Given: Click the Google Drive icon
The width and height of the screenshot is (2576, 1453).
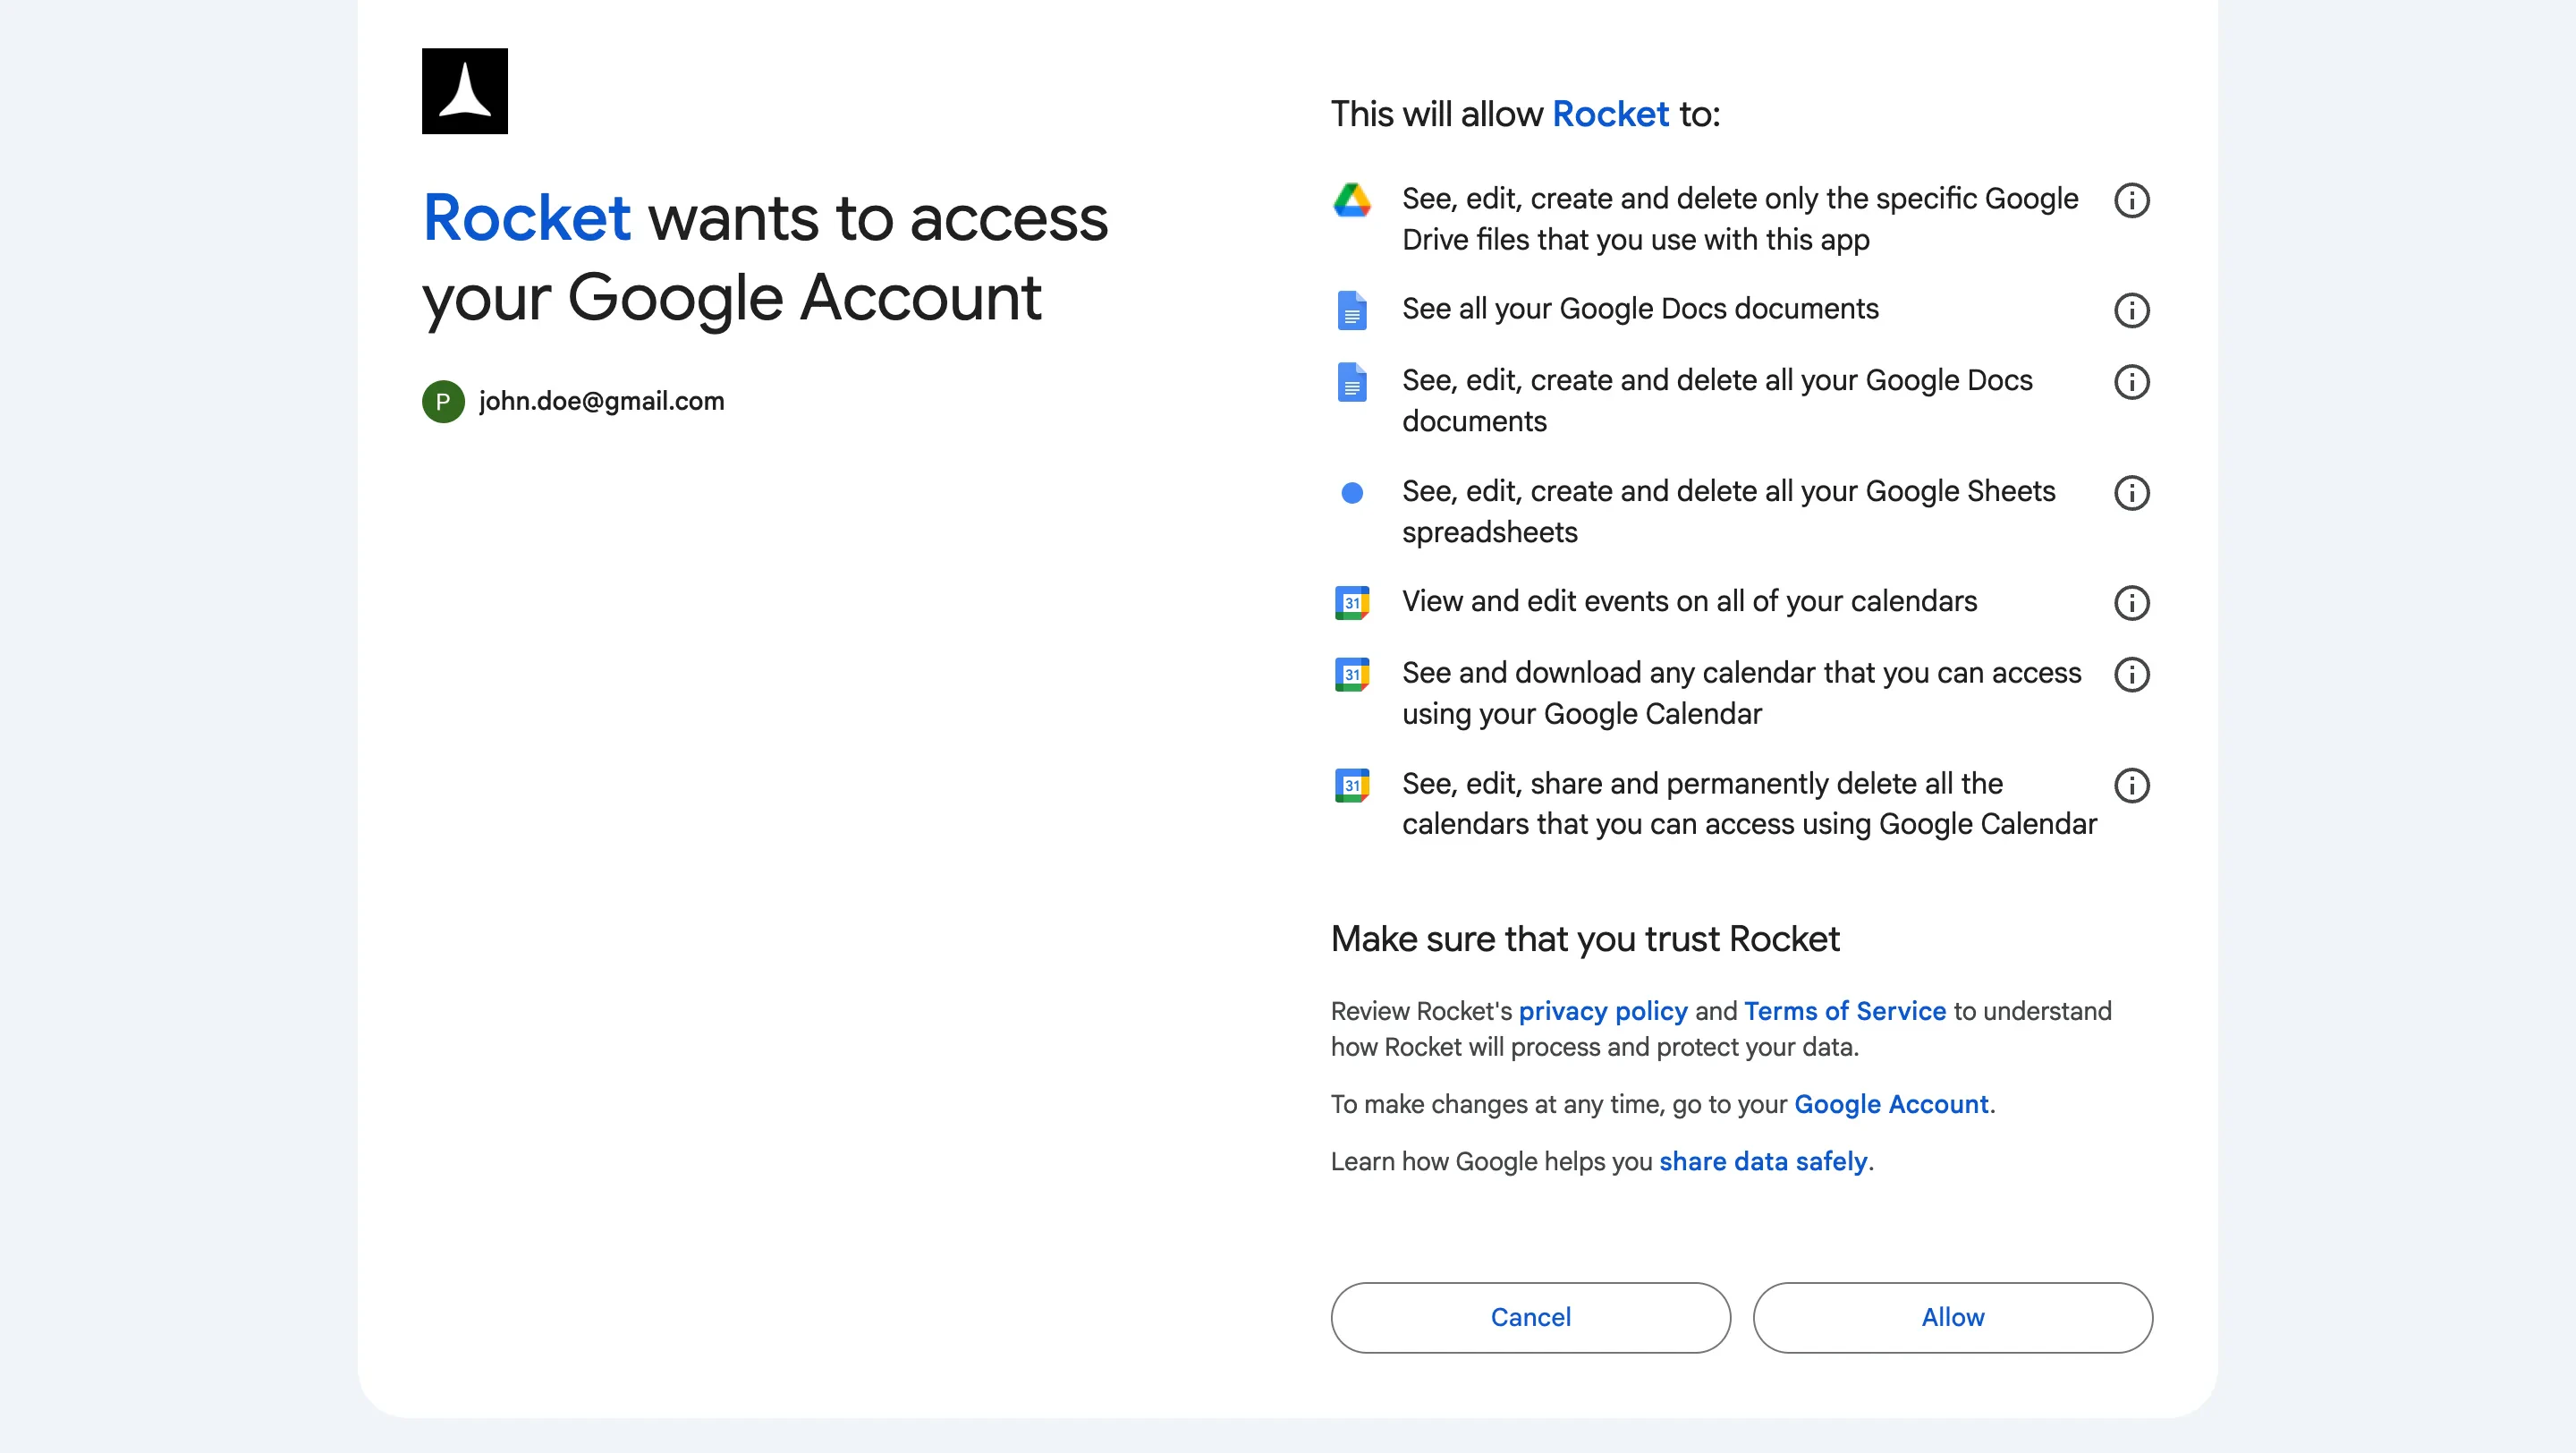Looking at the screenshot, I should [1352, 200].
